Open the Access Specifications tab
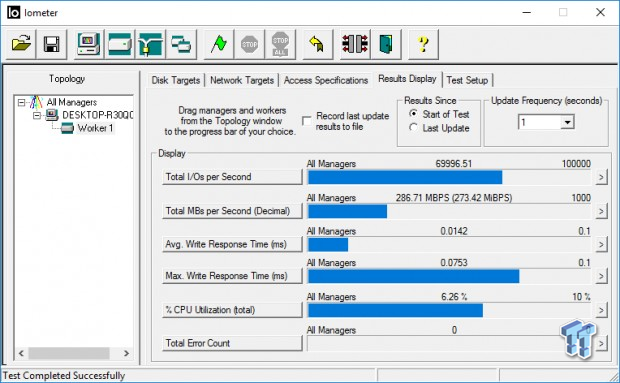This screenshot has height=383, width=620. [x=326, y=80]
